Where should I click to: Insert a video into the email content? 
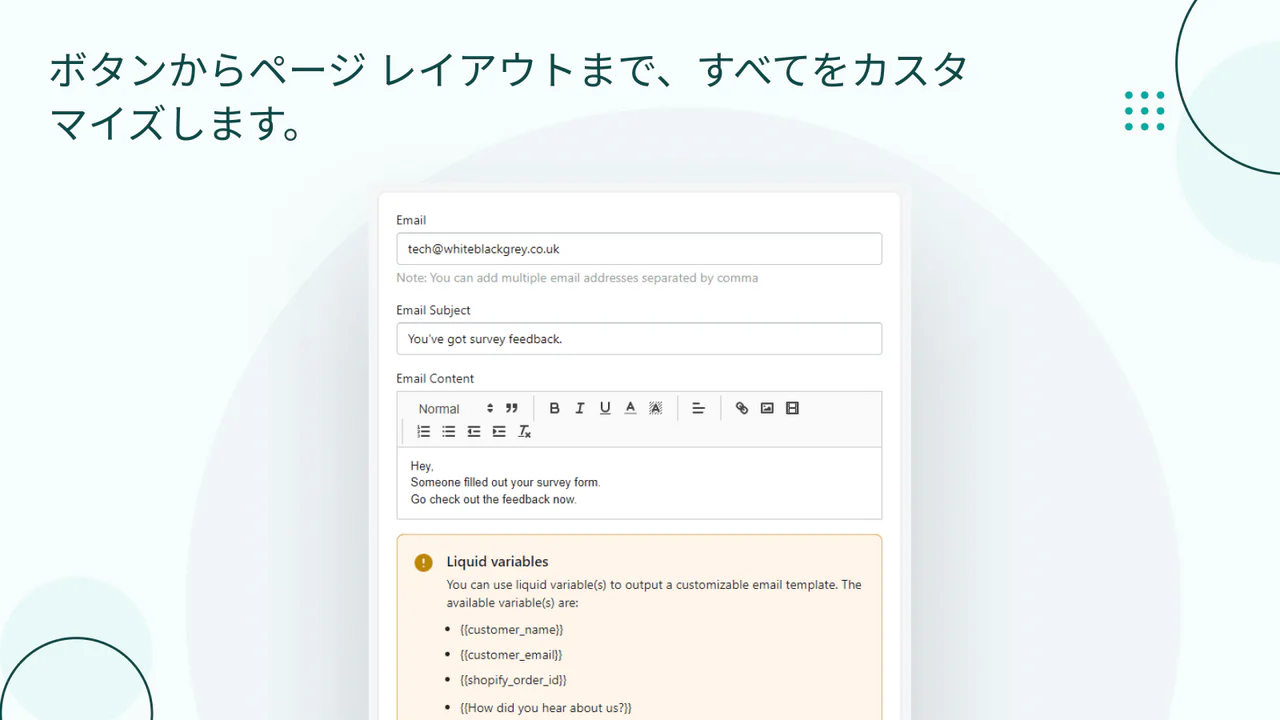792,408
